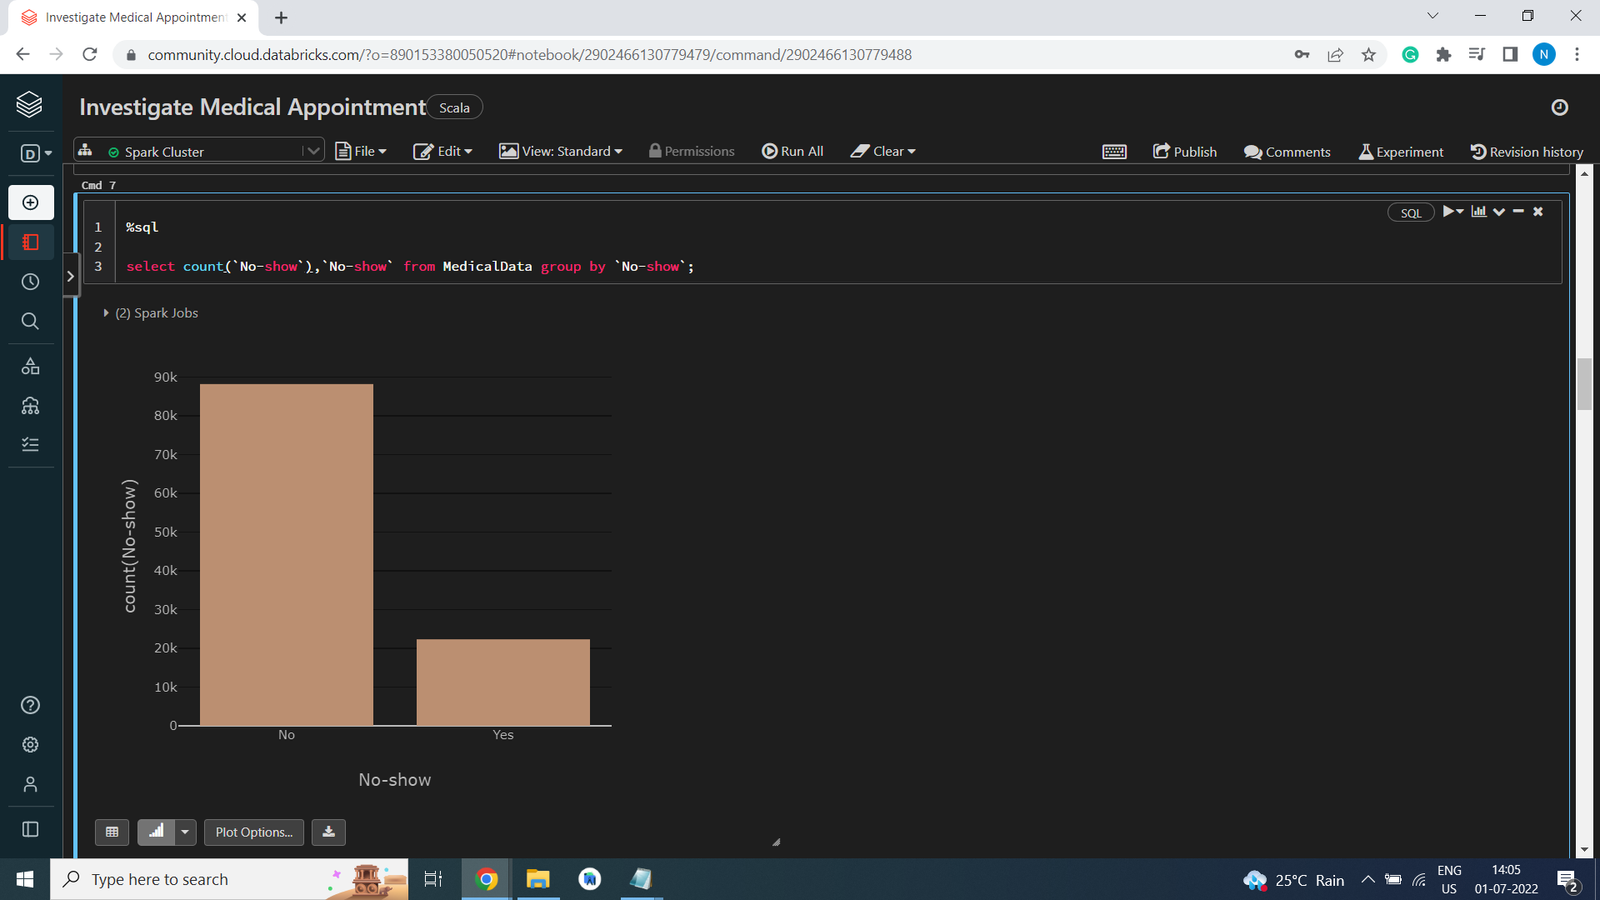Switch output to bar chart view
Viewport: 1600px width, 900px height.
(156, 832)
